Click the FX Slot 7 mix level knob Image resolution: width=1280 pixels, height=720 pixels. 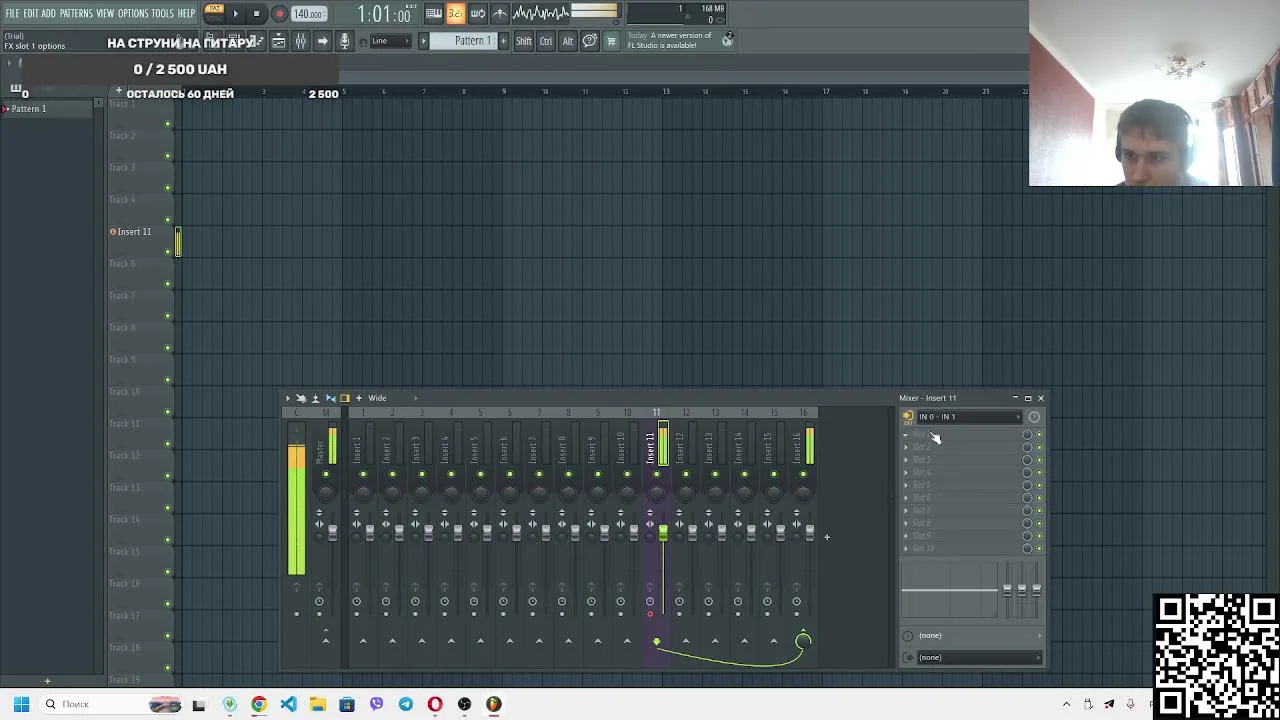1026,511
